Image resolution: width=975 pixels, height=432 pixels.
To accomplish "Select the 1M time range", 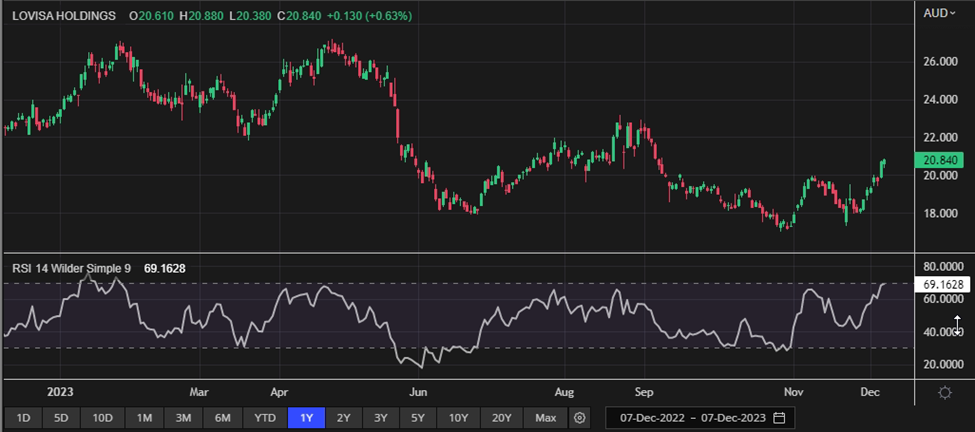I will click(x=144, y=418).
